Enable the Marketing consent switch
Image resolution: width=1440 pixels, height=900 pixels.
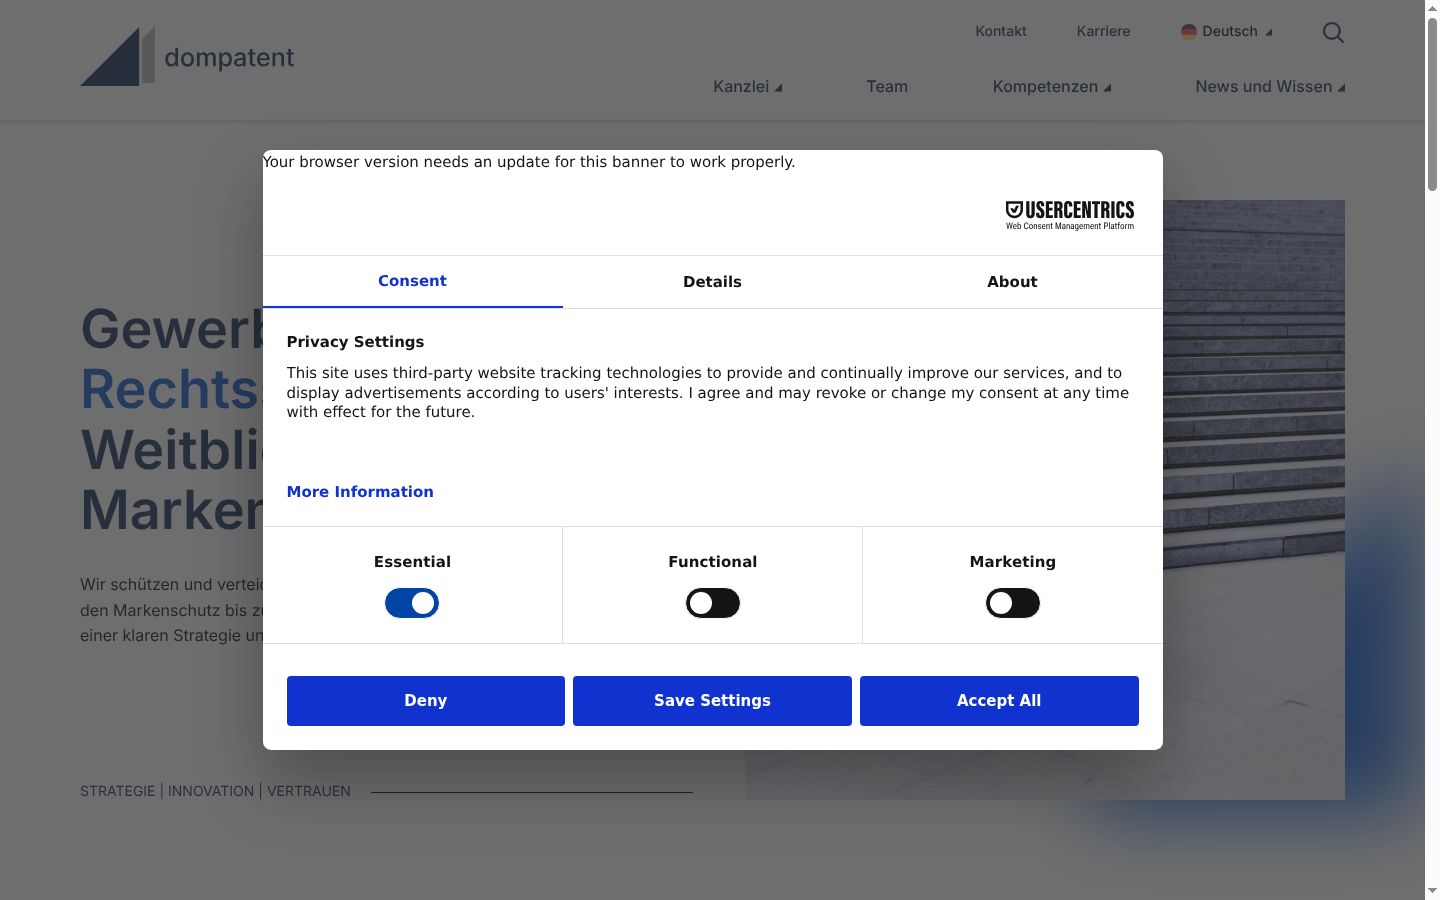(1012, 603)
